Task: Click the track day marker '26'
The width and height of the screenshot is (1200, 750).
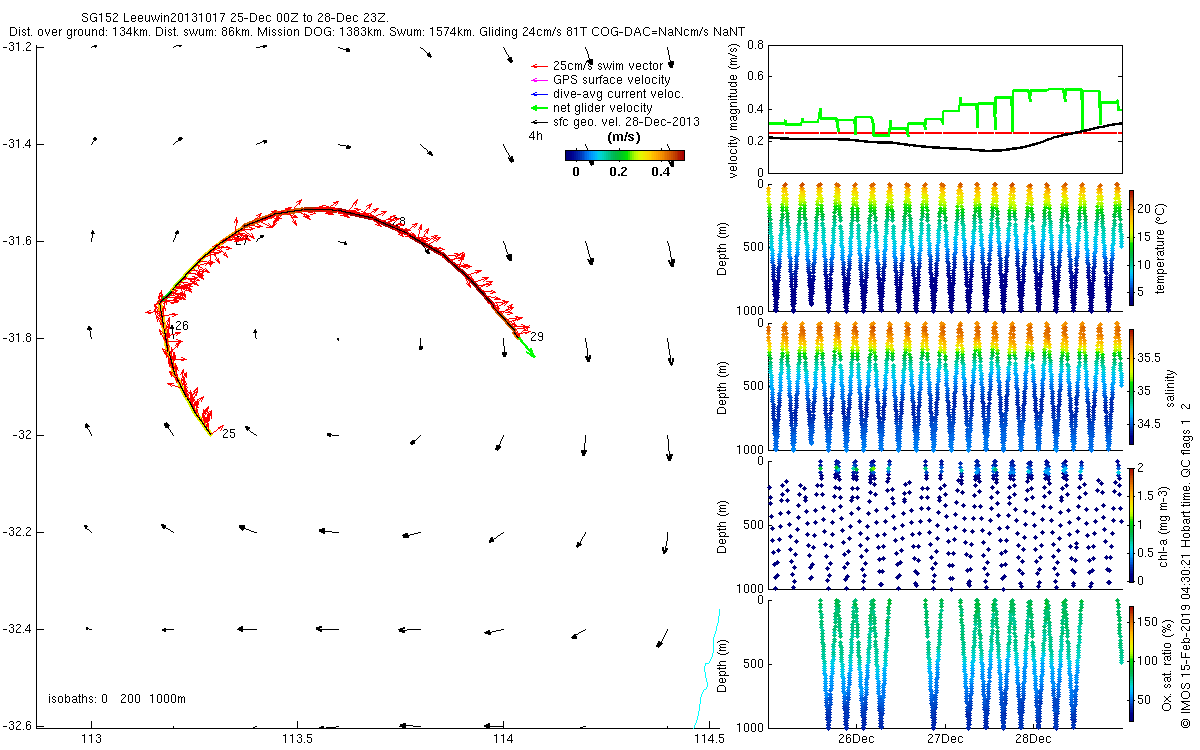Action: coord(182,326)
